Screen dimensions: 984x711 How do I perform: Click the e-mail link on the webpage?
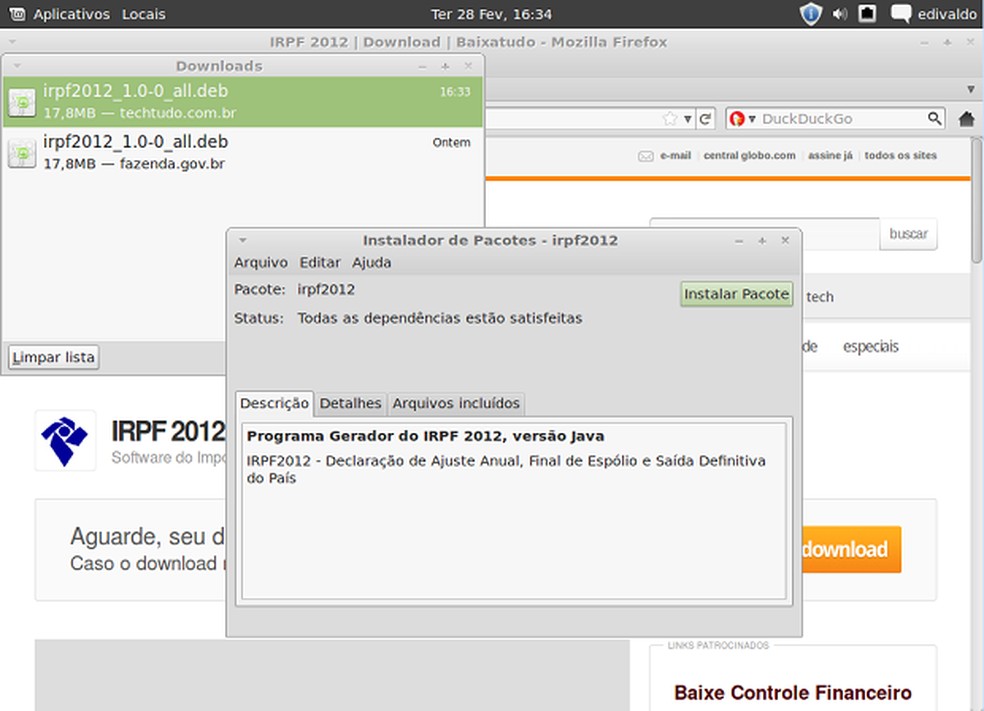coord(675,156)
